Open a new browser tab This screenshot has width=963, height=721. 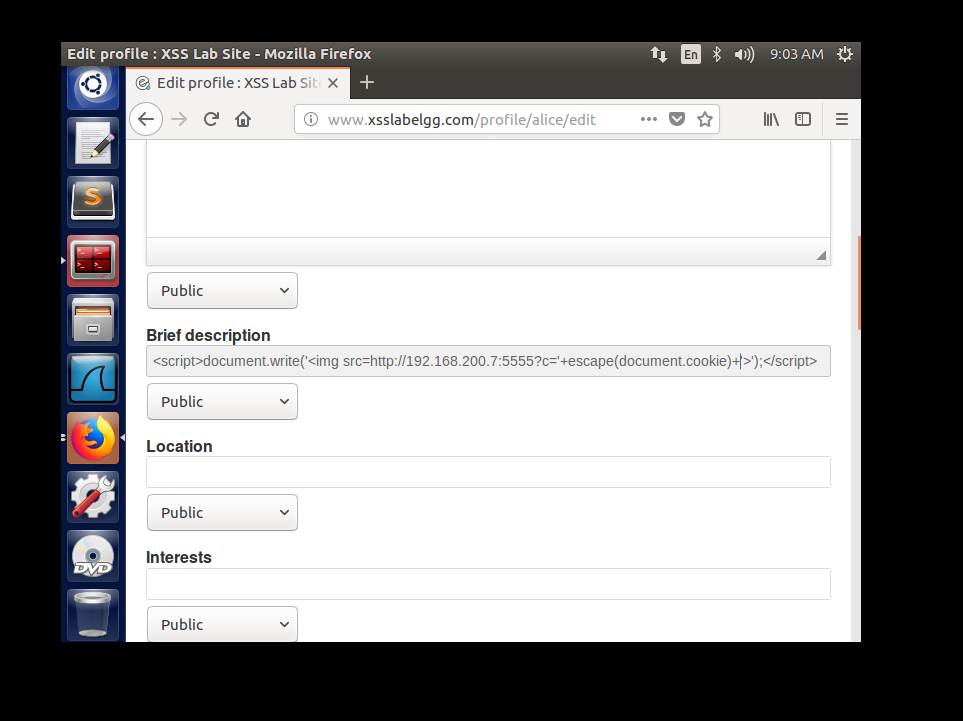click(x=367, y=82)
